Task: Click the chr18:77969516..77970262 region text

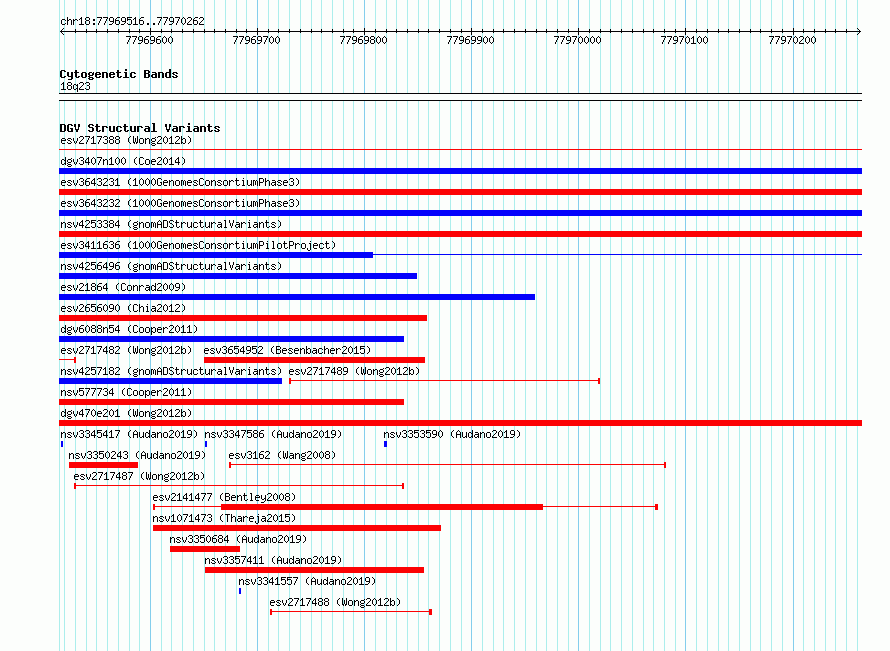Action: pos(132,22)
